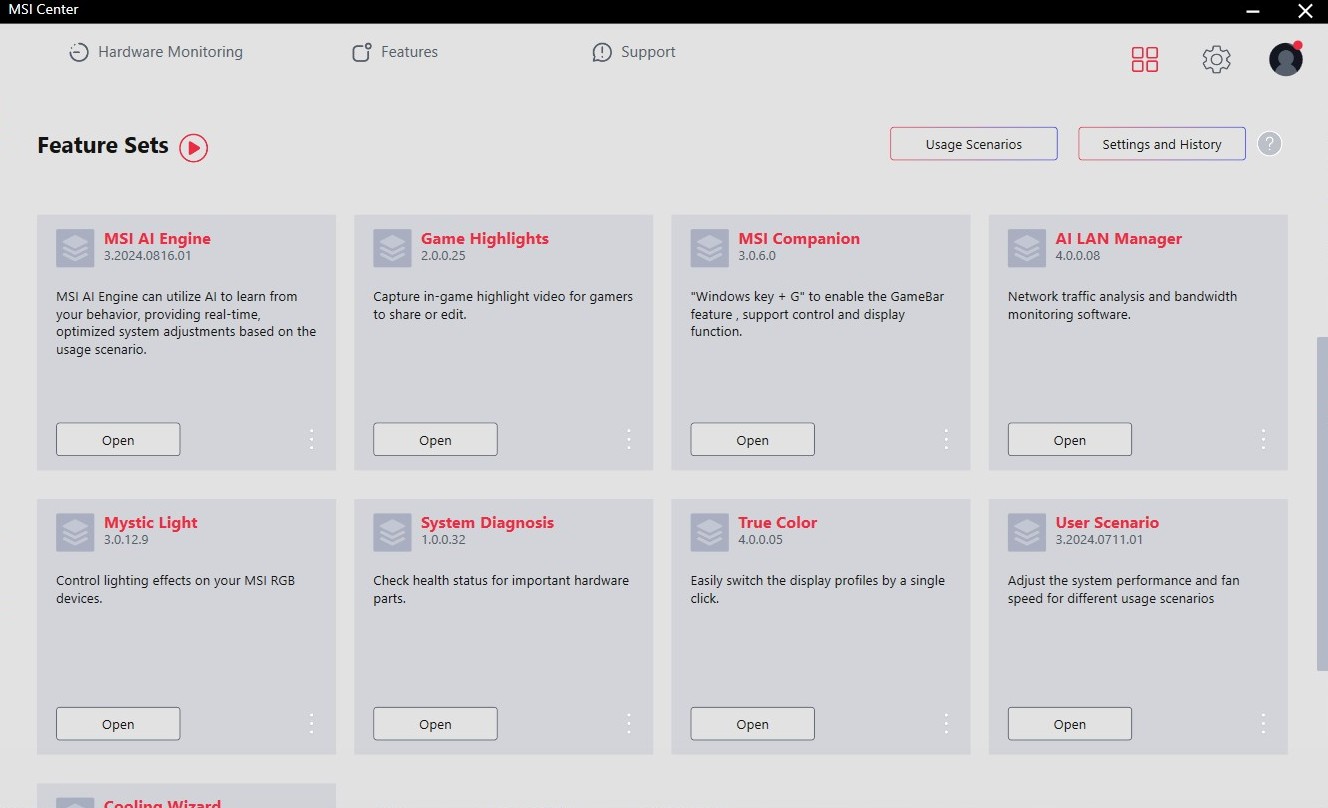Open MSI AI Engine feature

(x=118, y=440)
